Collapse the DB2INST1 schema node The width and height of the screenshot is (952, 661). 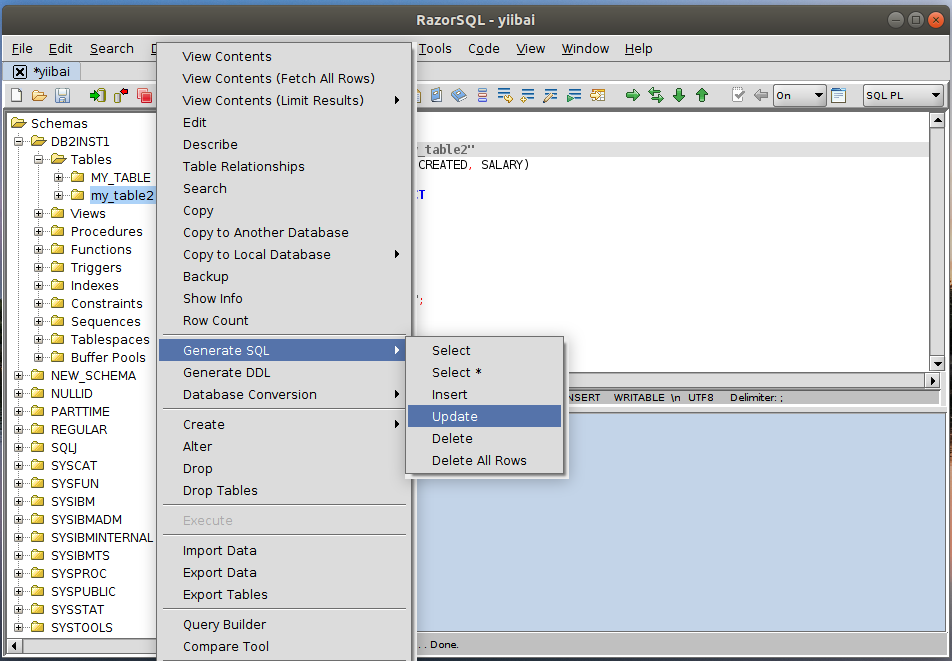[x=19, y=141]
